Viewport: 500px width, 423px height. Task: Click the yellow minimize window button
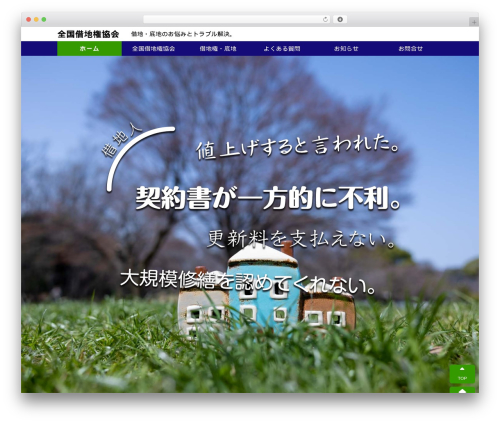[36, 19]
